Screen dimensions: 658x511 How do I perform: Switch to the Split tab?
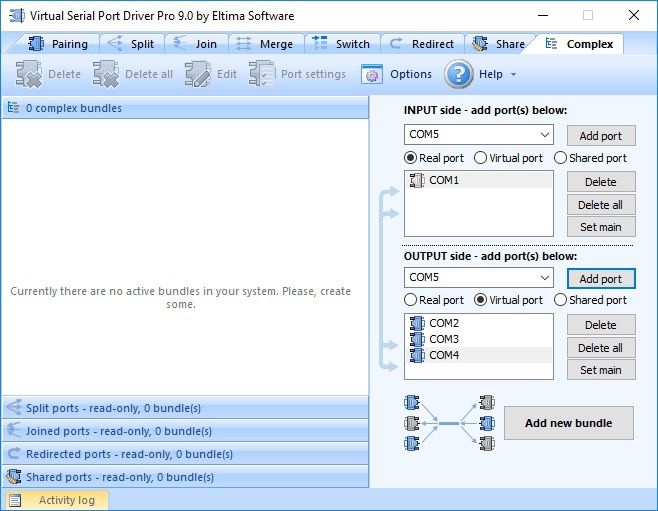coord(132,44)
